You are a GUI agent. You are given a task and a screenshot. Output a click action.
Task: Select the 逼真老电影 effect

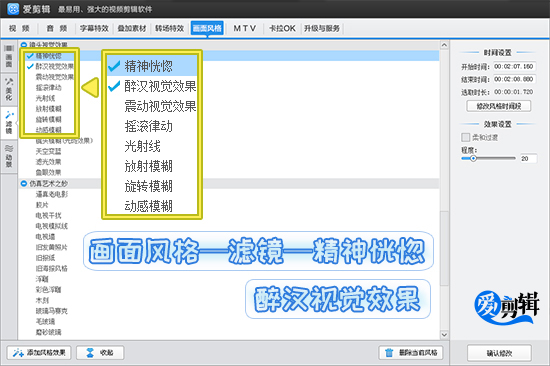click(x=52, y=194)
